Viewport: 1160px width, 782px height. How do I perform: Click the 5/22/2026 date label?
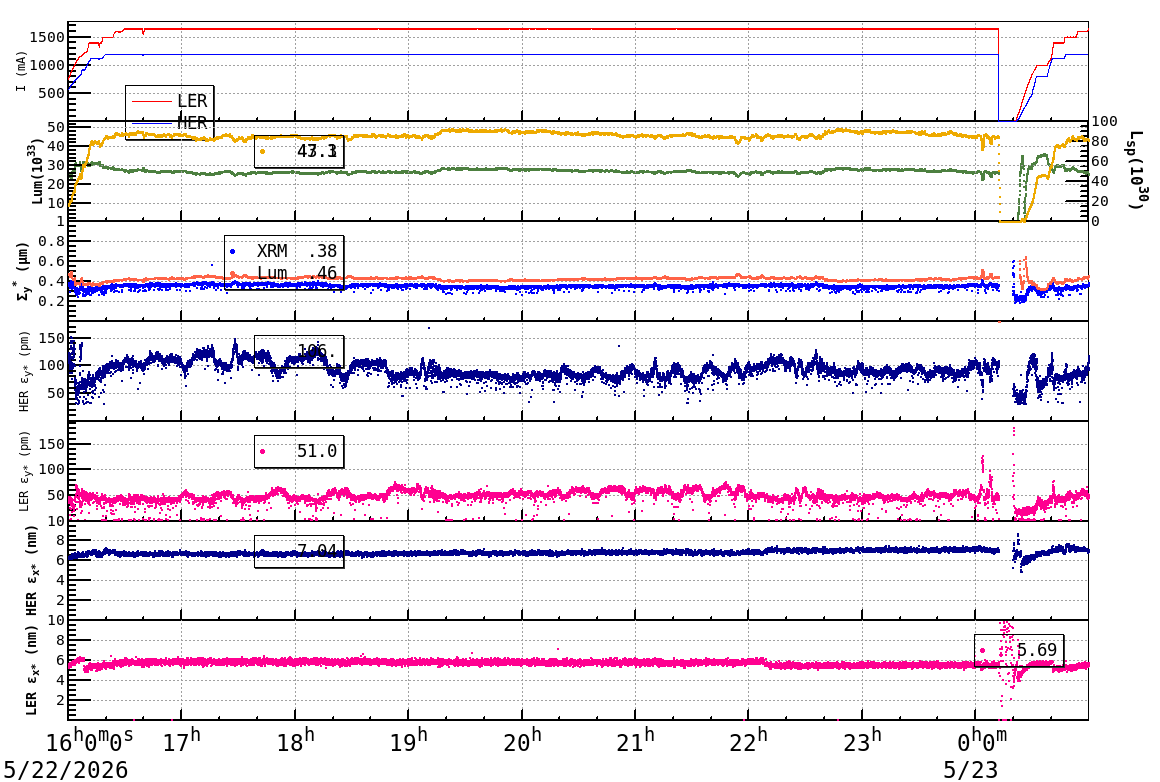point(66,770)
